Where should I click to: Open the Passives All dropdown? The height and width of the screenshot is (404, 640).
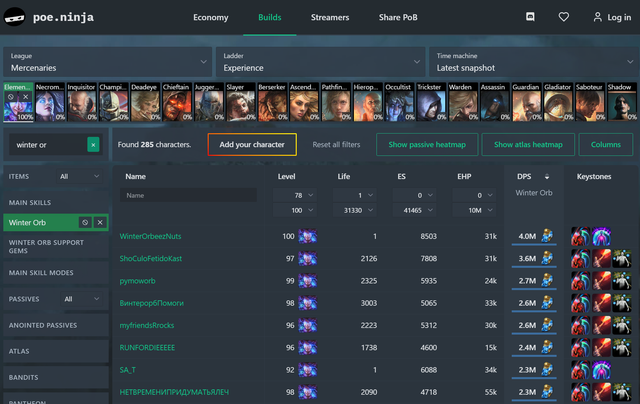(x=82, y=299)
